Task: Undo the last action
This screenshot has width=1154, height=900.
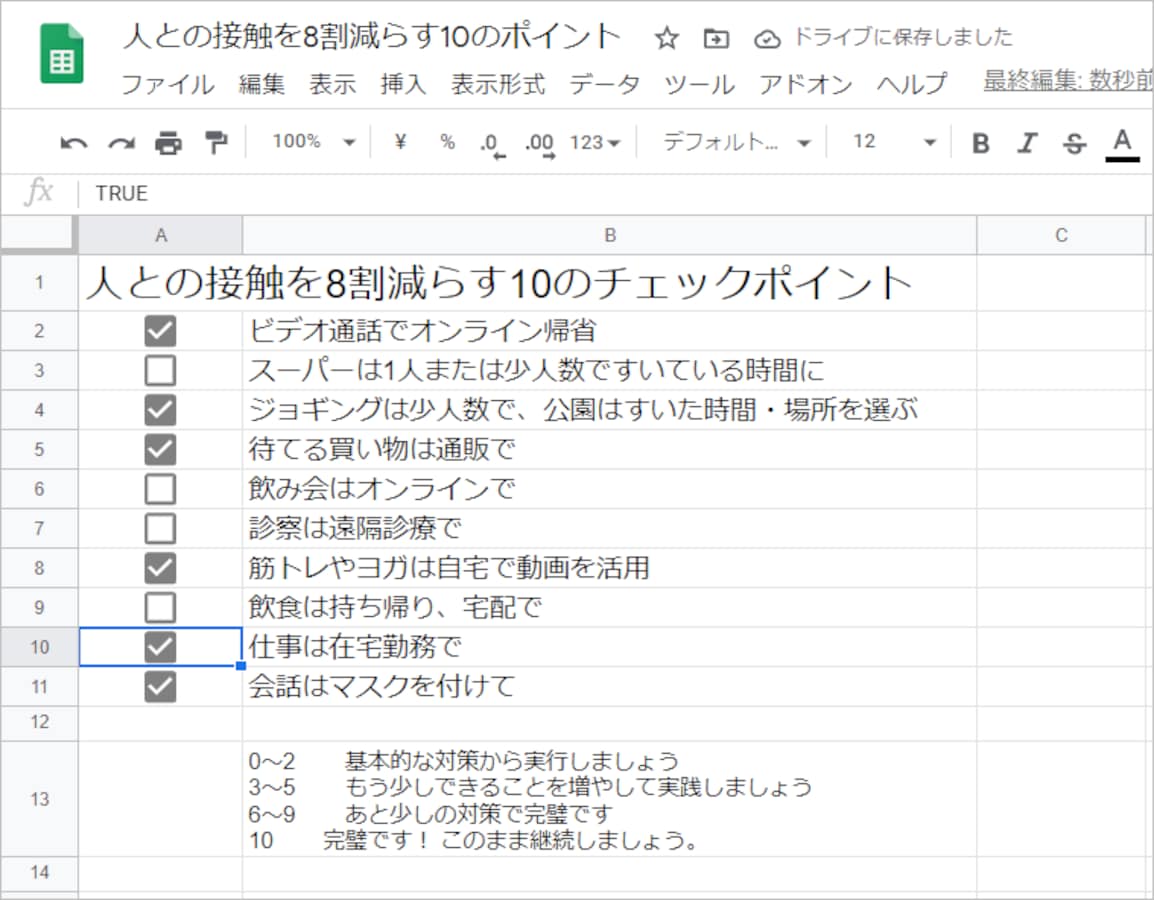Action: [x=74, y=143]
